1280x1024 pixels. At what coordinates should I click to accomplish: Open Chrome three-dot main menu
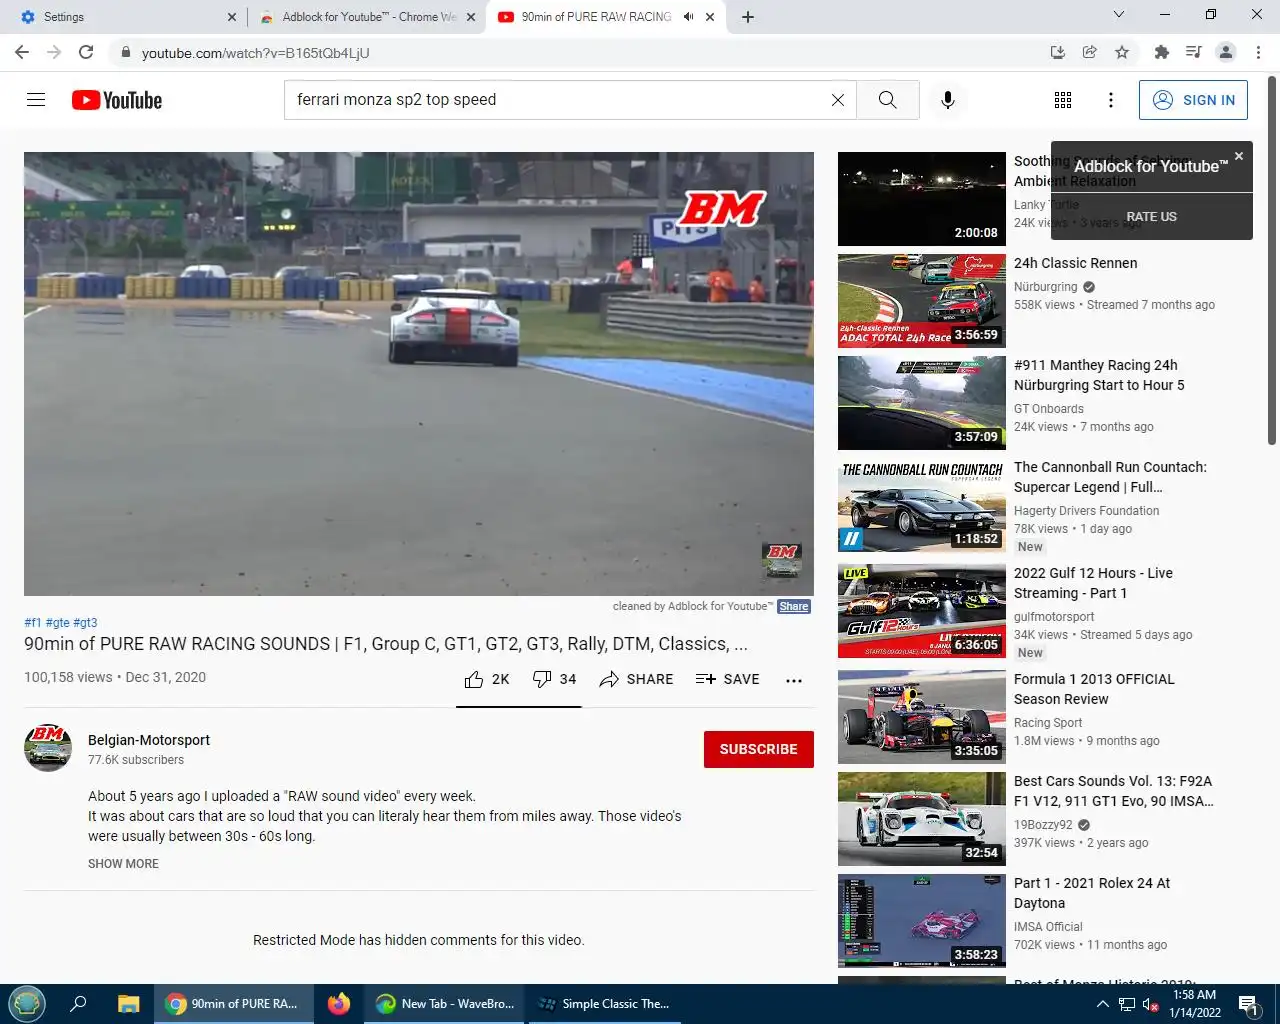(x=1258, y=52)
